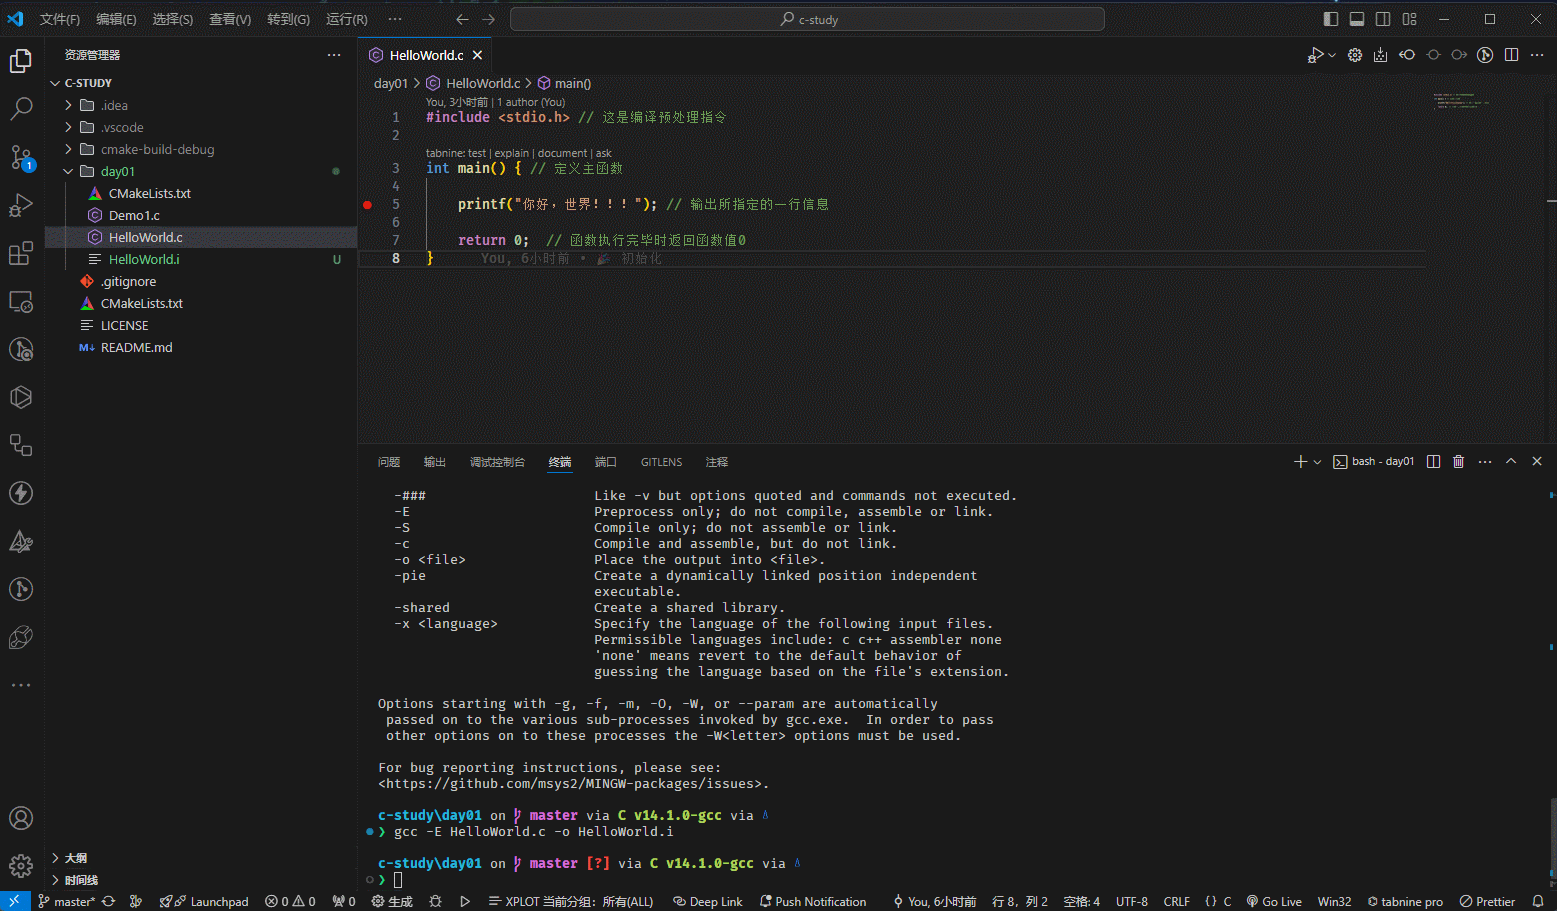
Task: Open the 文件(F) menu
Action: [59, 19]
